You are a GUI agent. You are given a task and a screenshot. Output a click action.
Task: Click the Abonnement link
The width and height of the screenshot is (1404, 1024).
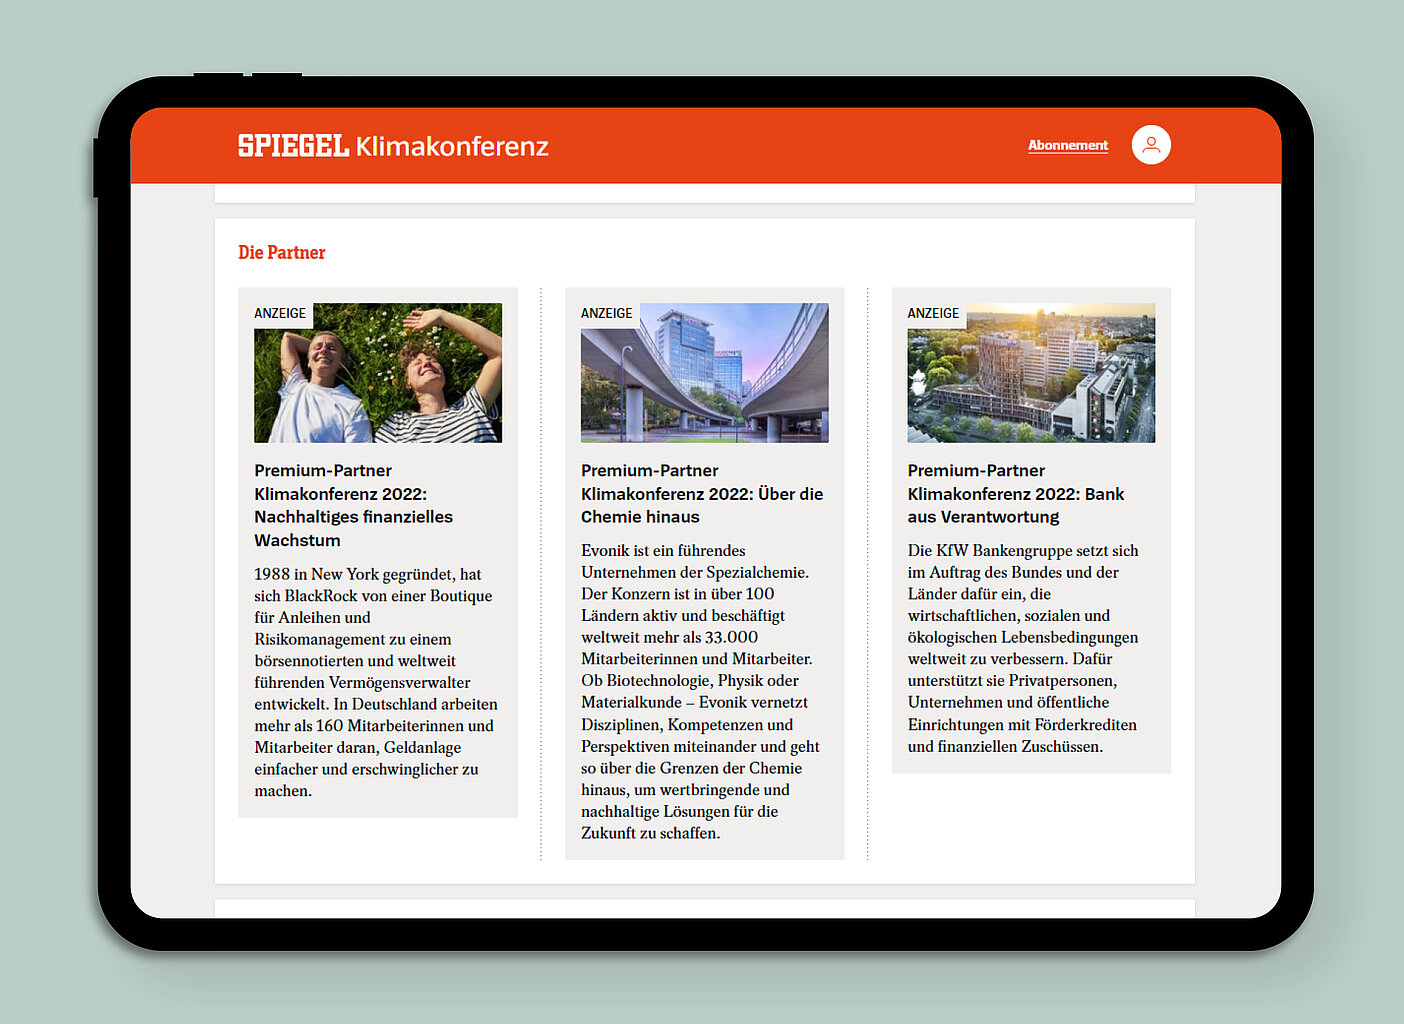click(1067, 146)
